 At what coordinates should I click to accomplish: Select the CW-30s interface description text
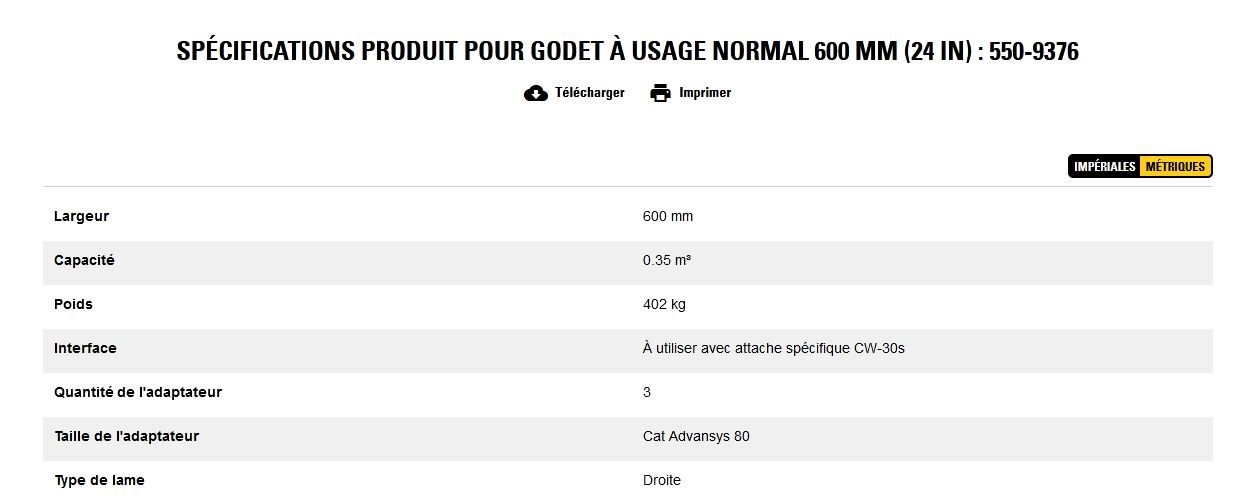[x=773, y=348]
